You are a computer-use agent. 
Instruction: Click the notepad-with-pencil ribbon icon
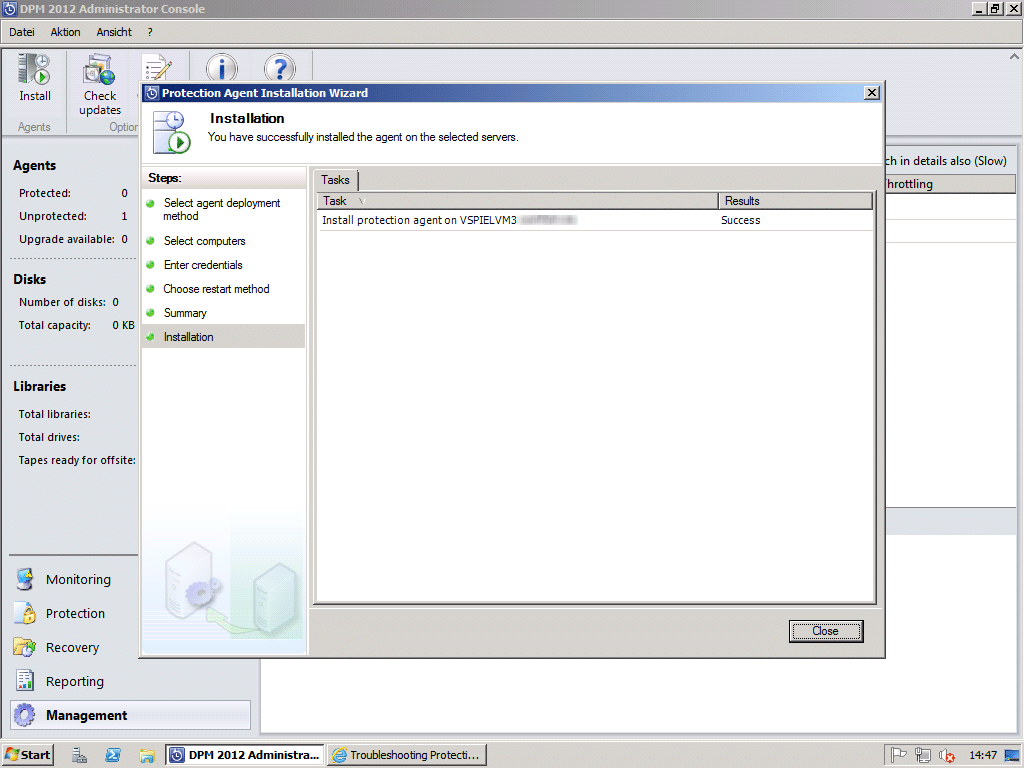pos(157,68)
